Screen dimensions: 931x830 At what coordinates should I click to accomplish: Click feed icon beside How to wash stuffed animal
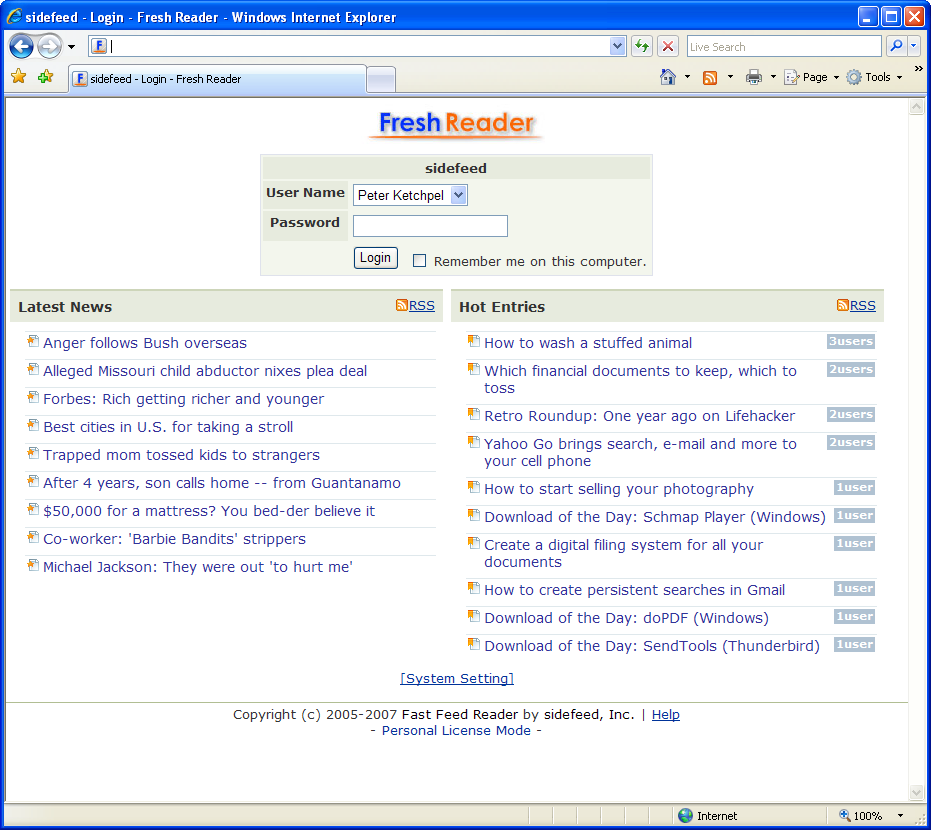[474, 341]
